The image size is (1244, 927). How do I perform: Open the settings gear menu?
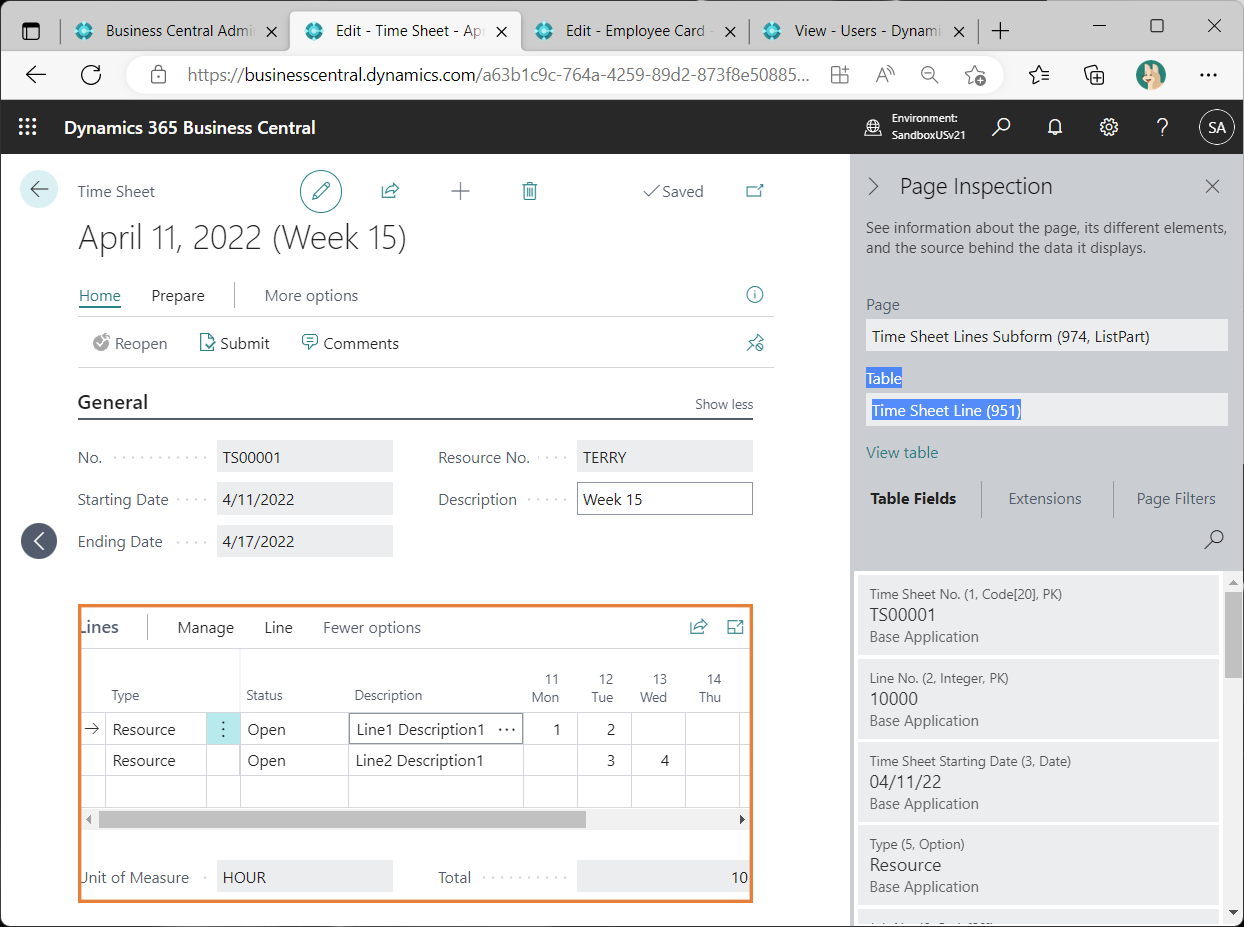click(1108, 128)
